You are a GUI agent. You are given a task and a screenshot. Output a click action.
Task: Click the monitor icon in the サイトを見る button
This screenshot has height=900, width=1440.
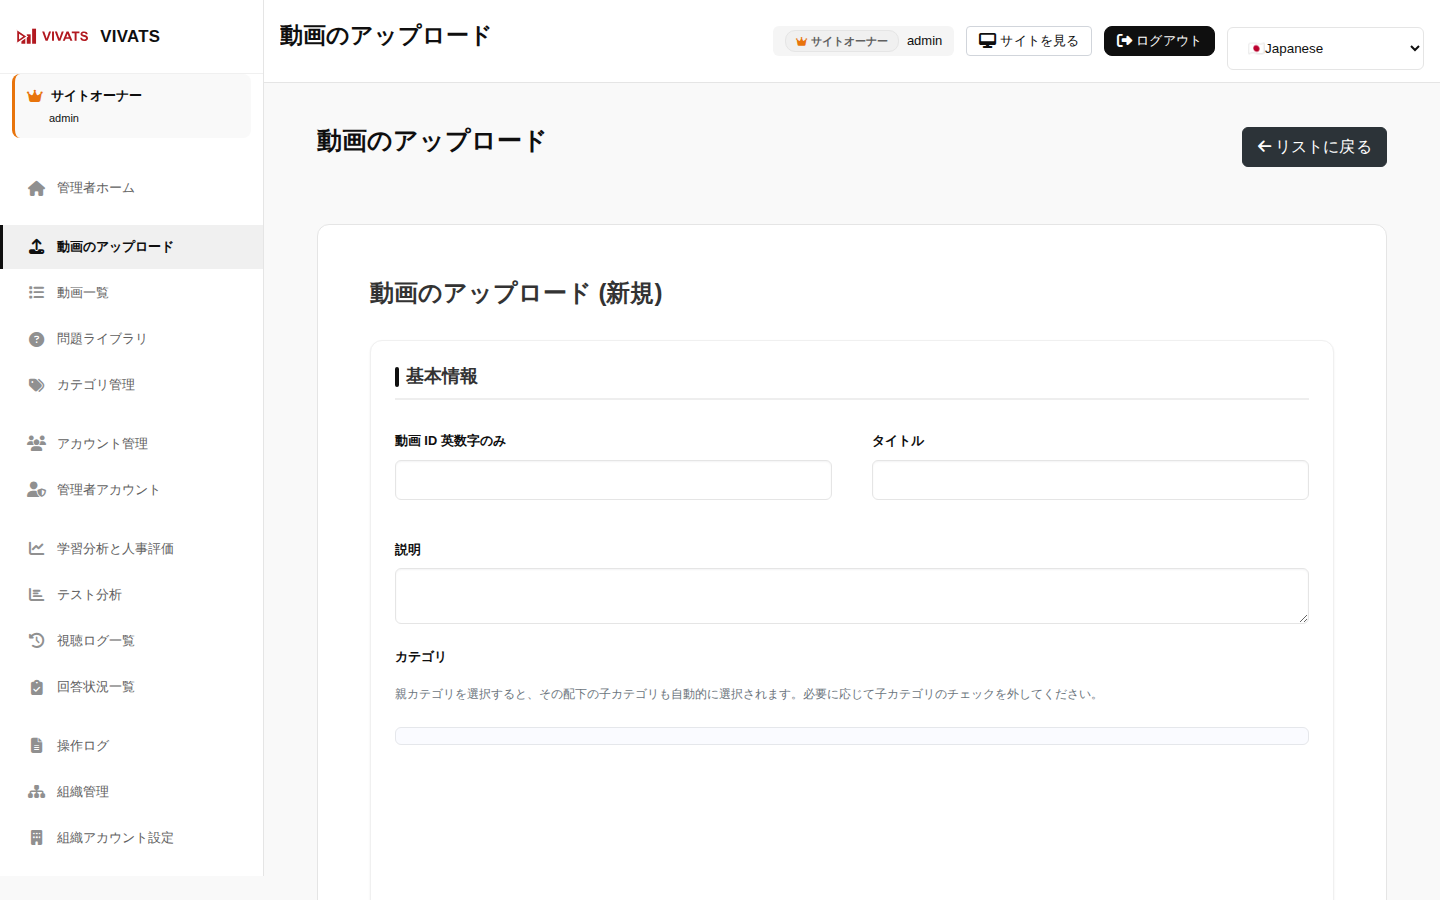[987, 41]
